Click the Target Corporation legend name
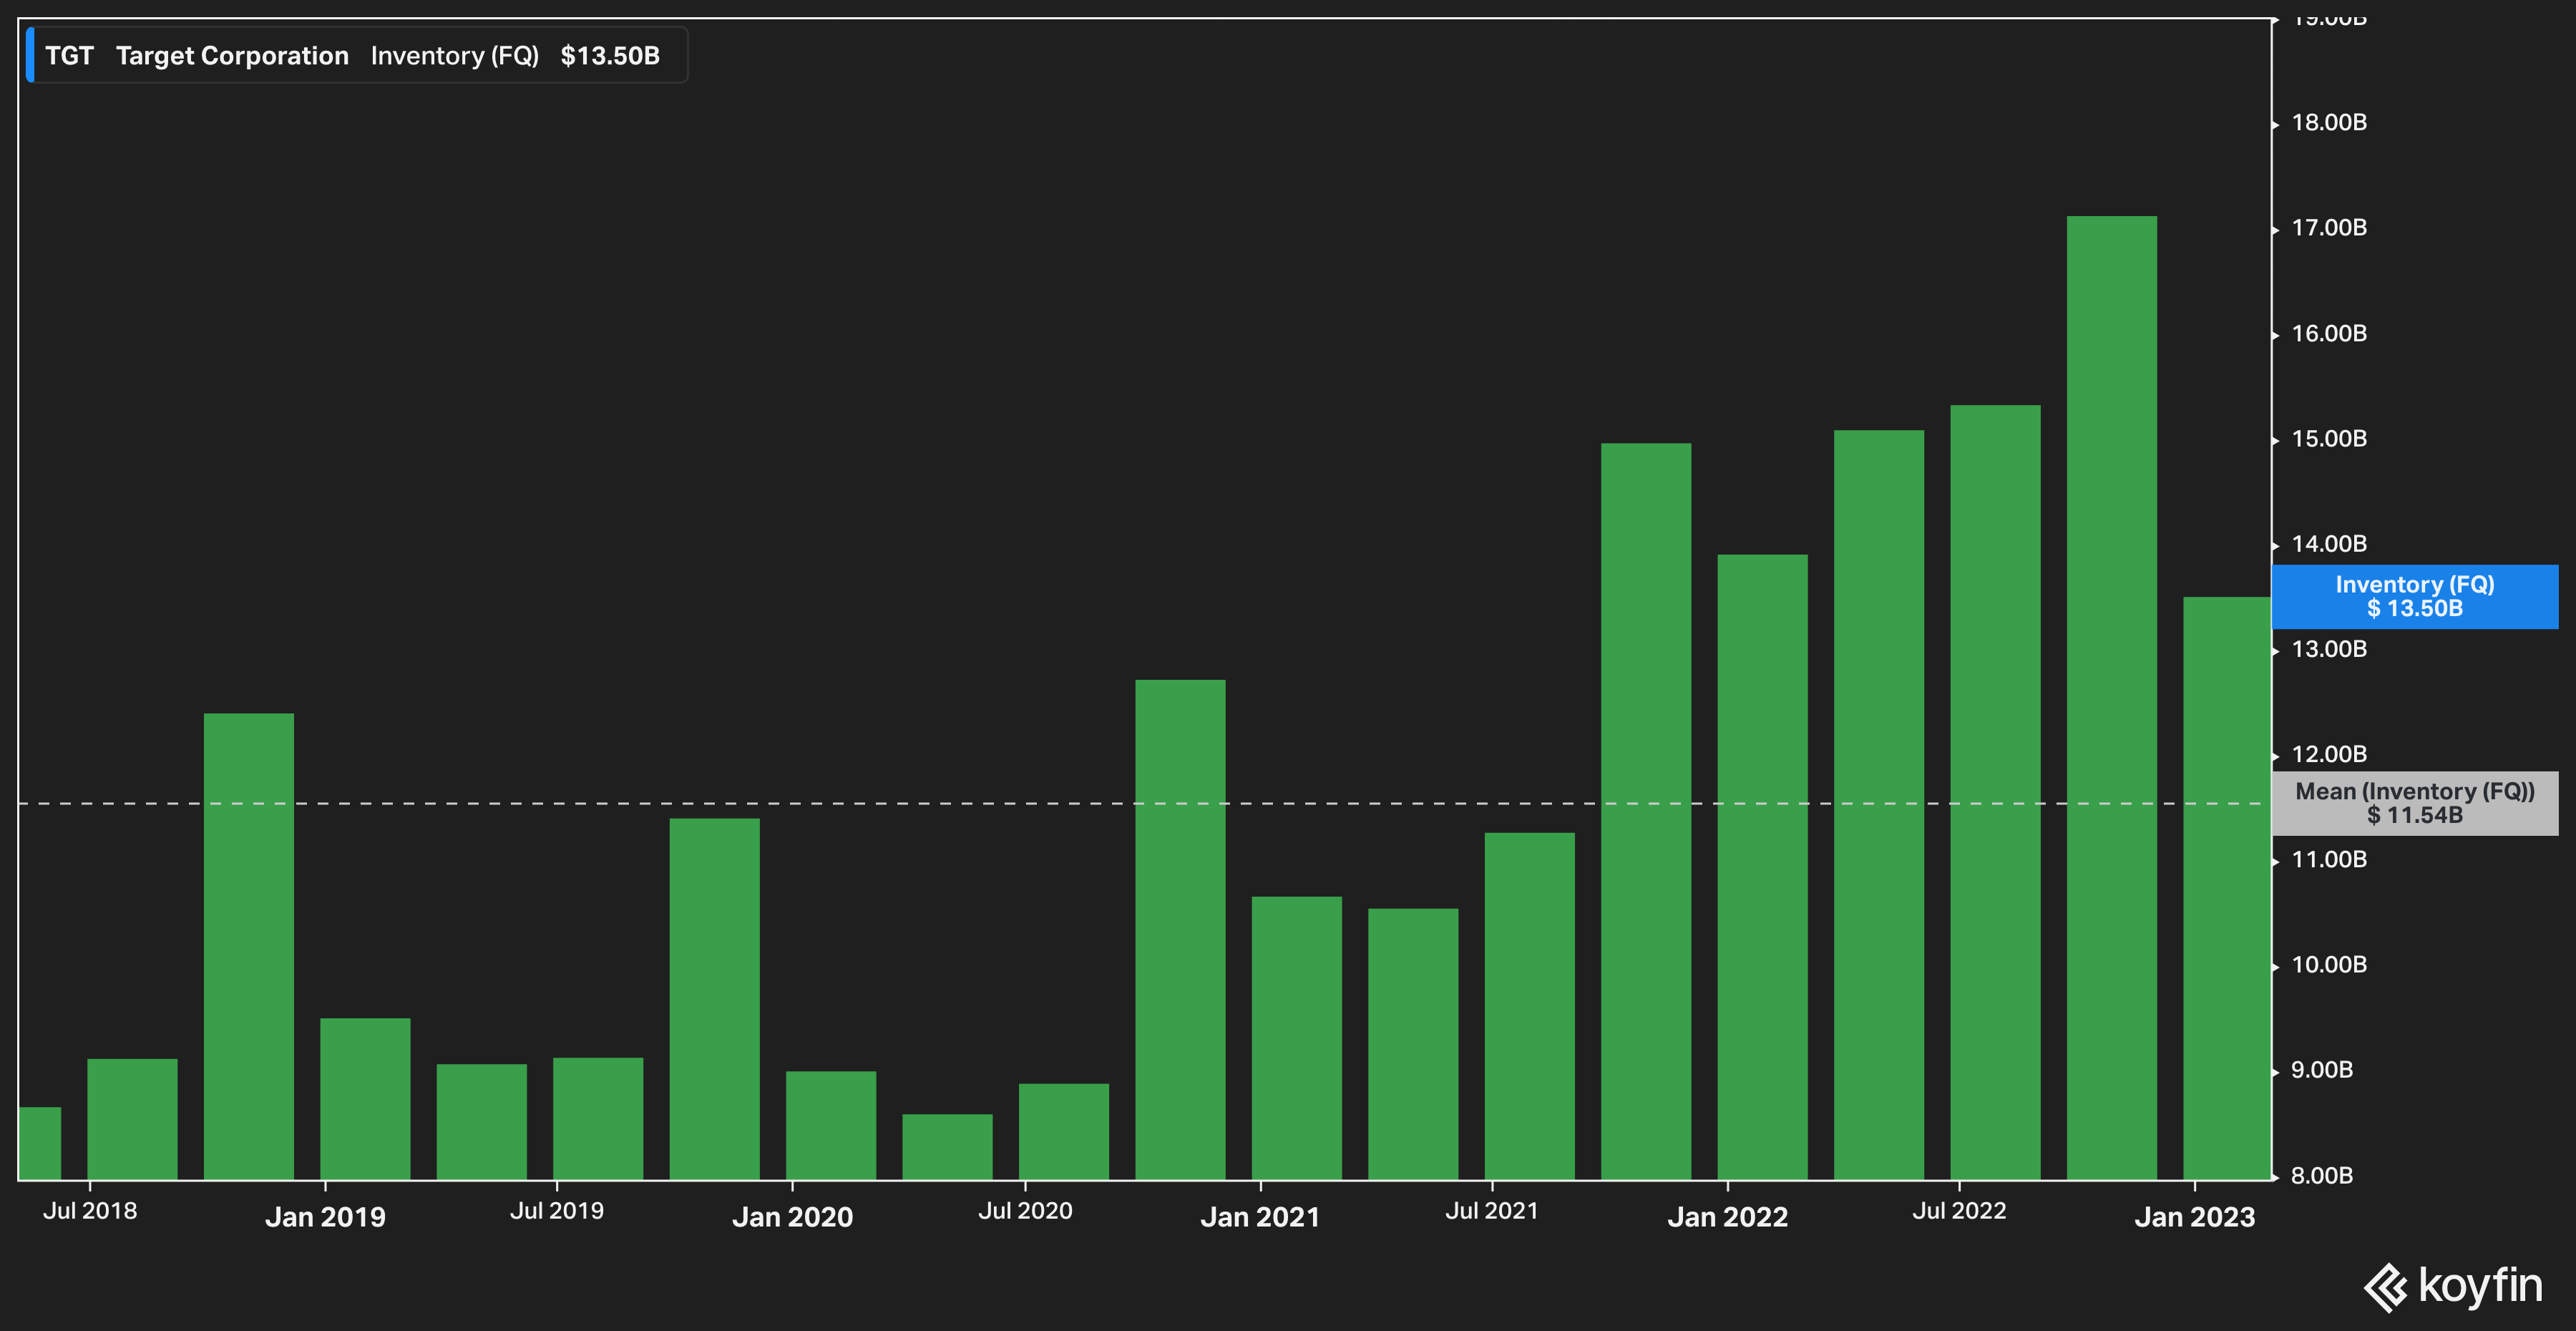This screenshot has height=1331, width=2576. click(x=232, y=56)
